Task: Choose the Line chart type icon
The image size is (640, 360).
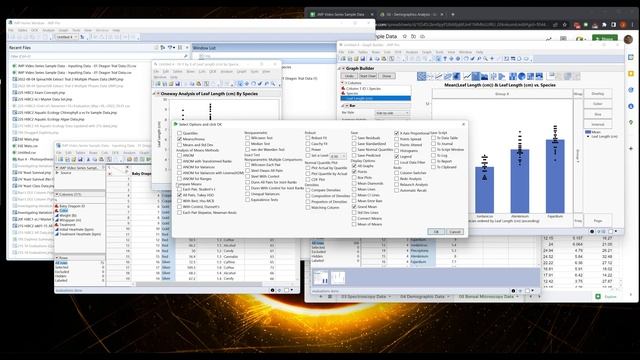Action: pyautogui.click(x=467, y=76)
